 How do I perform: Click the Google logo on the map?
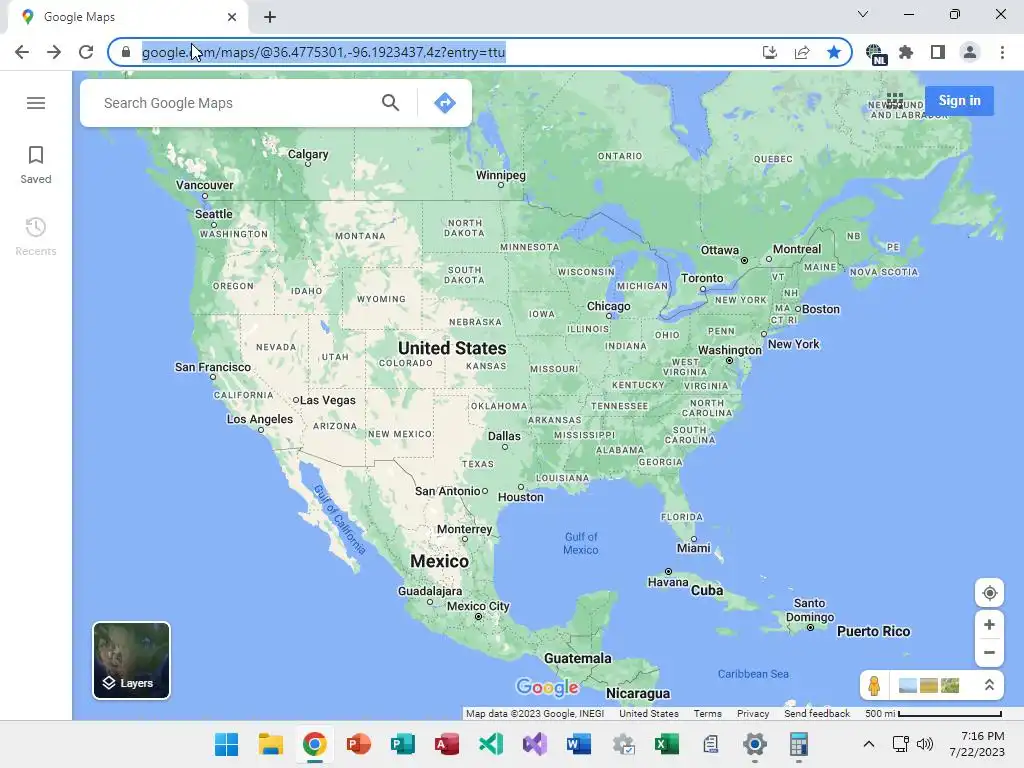(x=547, y=687)
